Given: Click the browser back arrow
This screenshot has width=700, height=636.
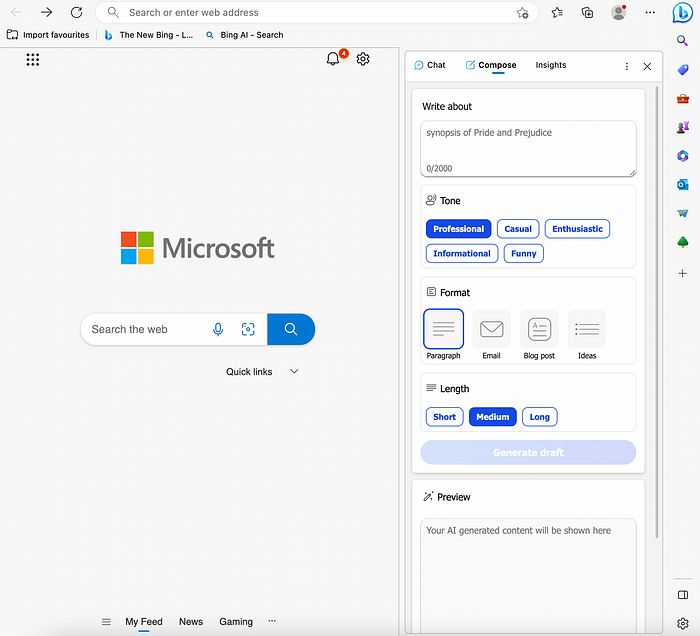Looking at the screenshot, I should tap(17, 12).
